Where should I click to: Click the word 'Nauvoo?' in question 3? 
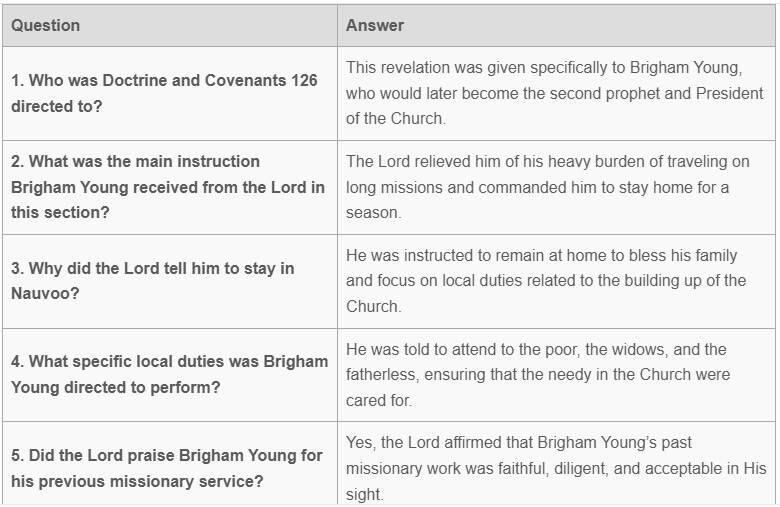[x=45, y=293]
